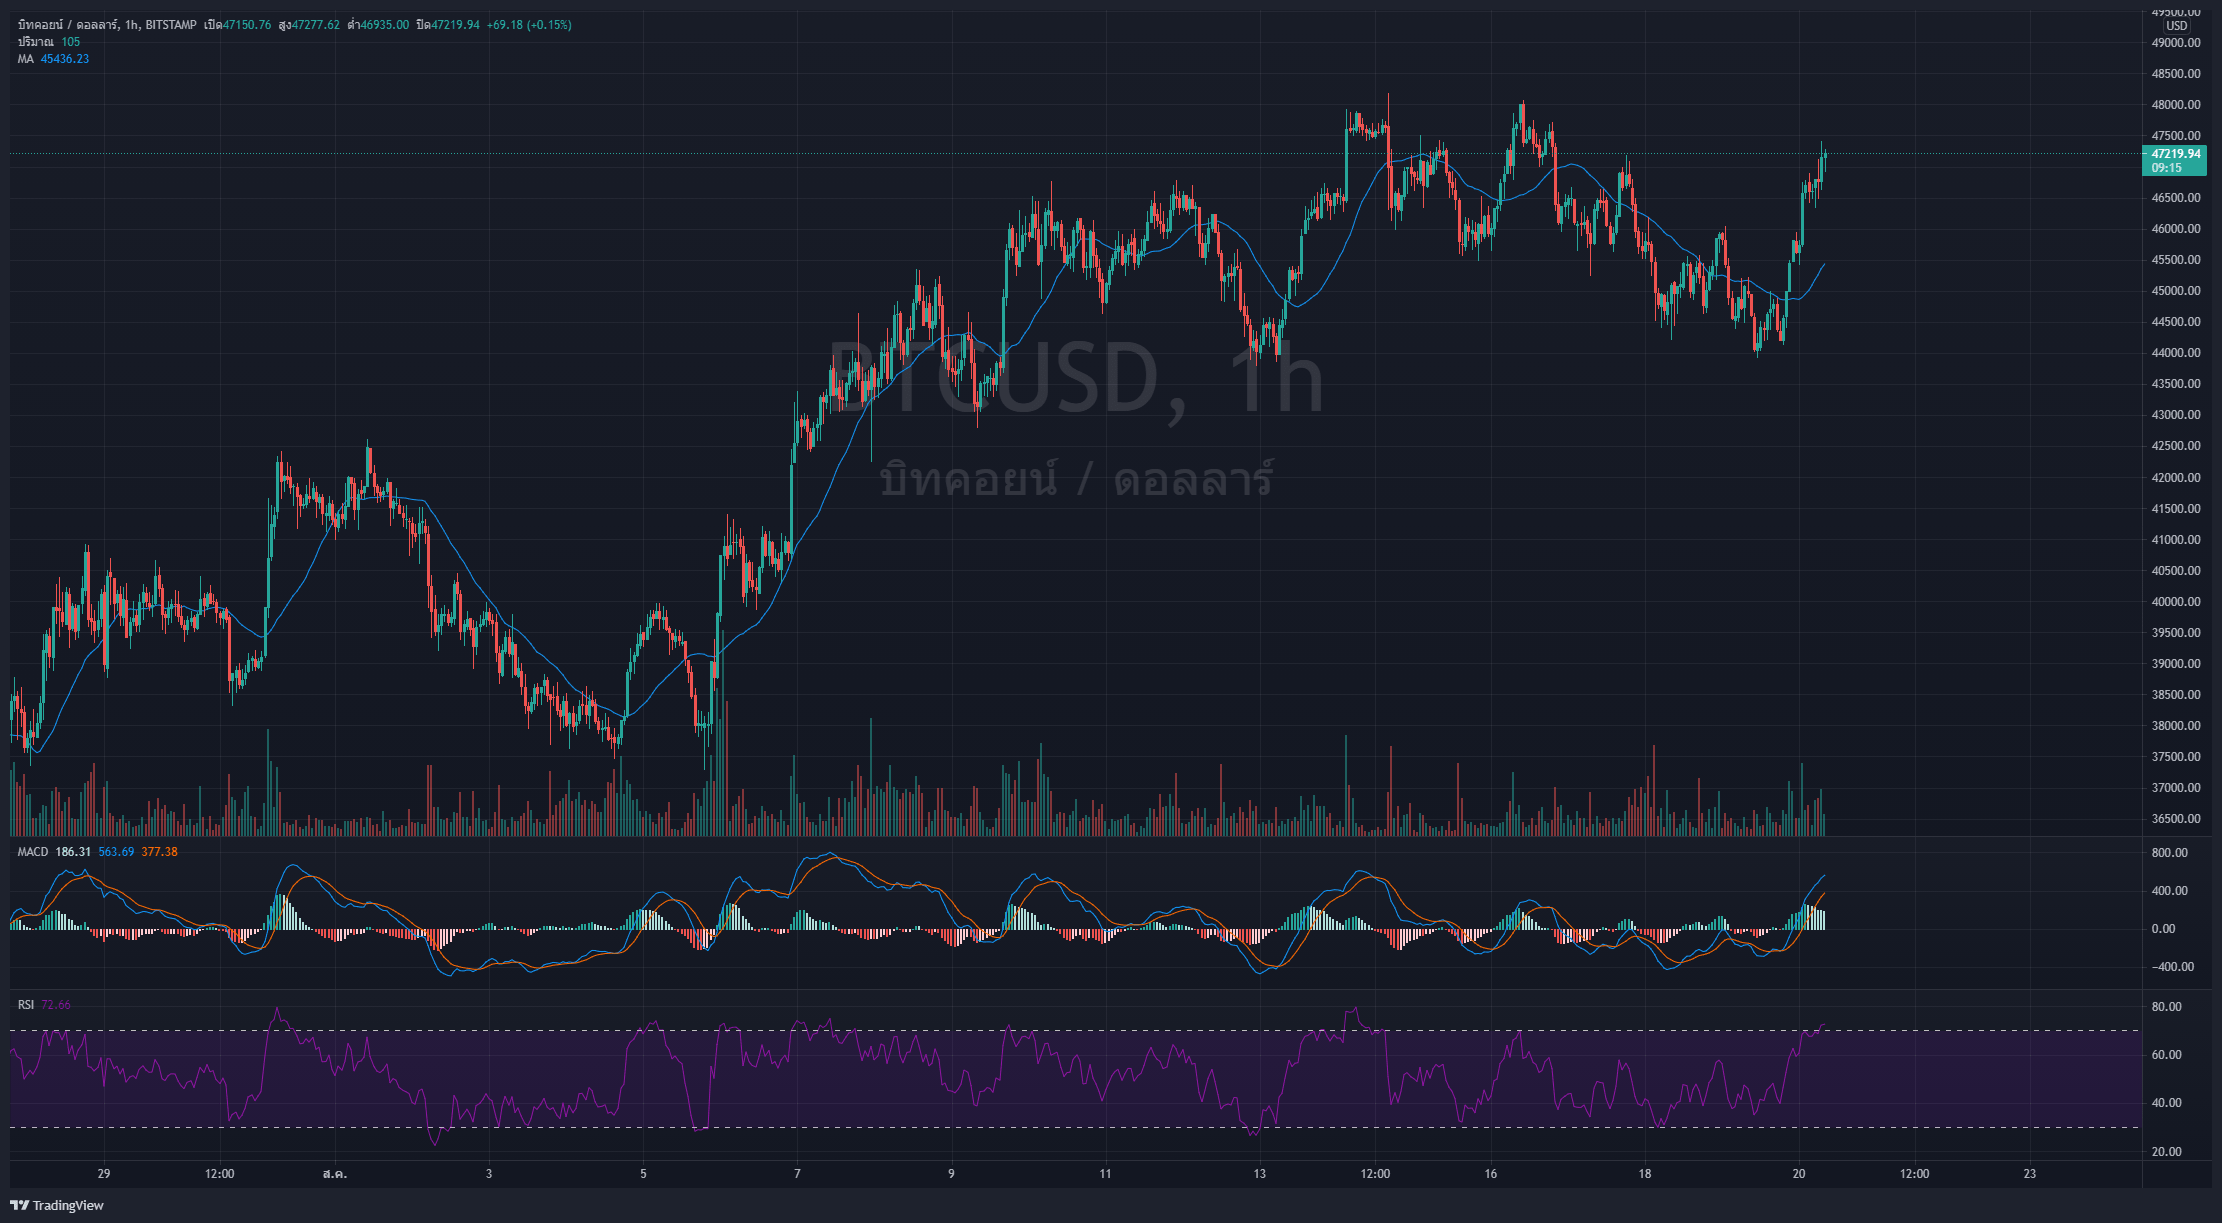This screenshot has width=2222, height=1223.
Task: Select the Bitcoin/Dollar symbol title legend
Action: tap(107, 25)
